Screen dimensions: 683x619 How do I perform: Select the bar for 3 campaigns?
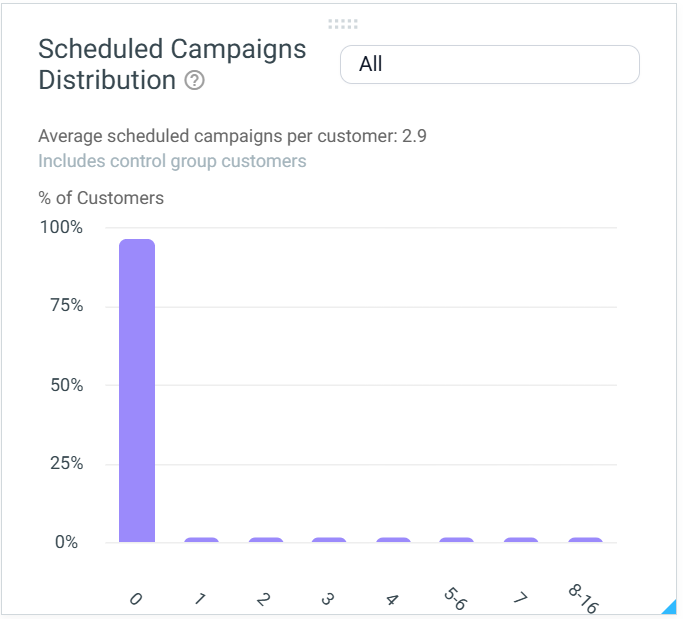click(x=329, y=540)
